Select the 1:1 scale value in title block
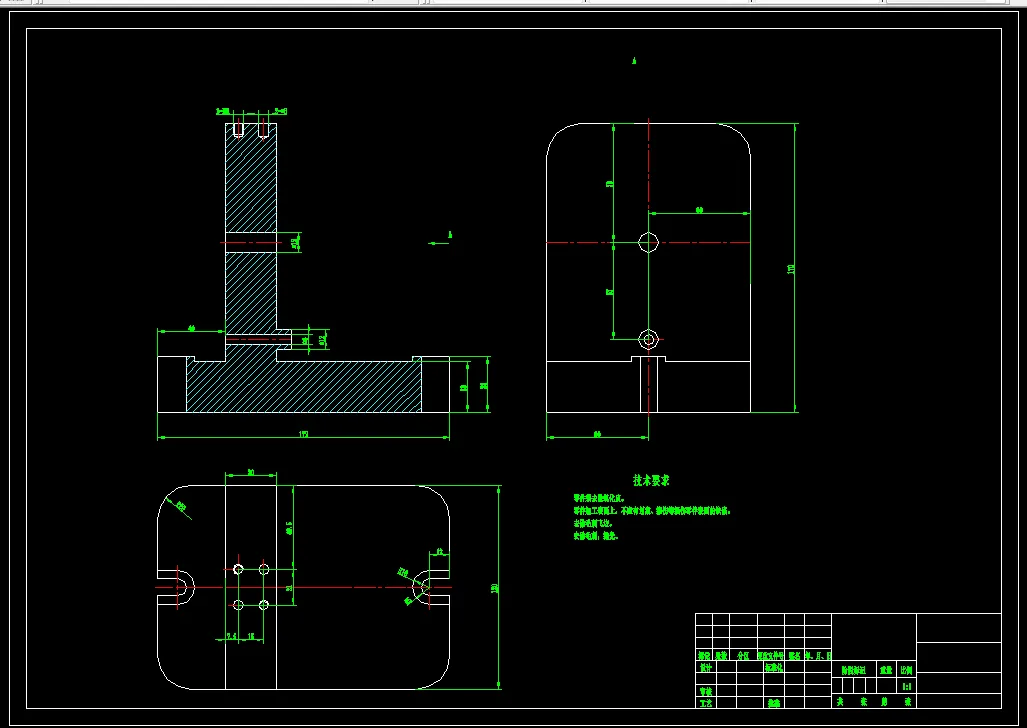 [907, 686]
